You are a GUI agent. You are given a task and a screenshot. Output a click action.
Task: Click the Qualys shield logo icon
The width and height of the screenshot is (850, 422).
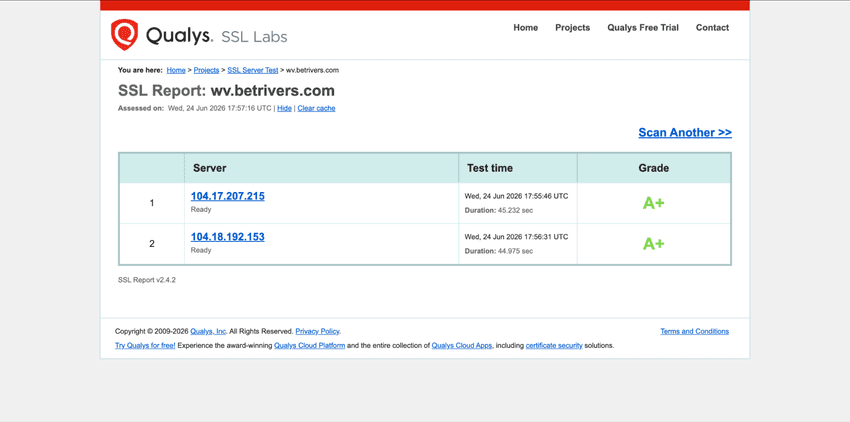124,35
